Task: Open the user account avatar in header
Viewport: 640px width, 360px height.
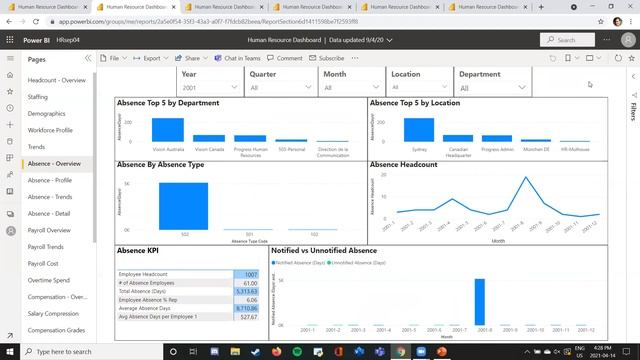Action: coord(628,40)
